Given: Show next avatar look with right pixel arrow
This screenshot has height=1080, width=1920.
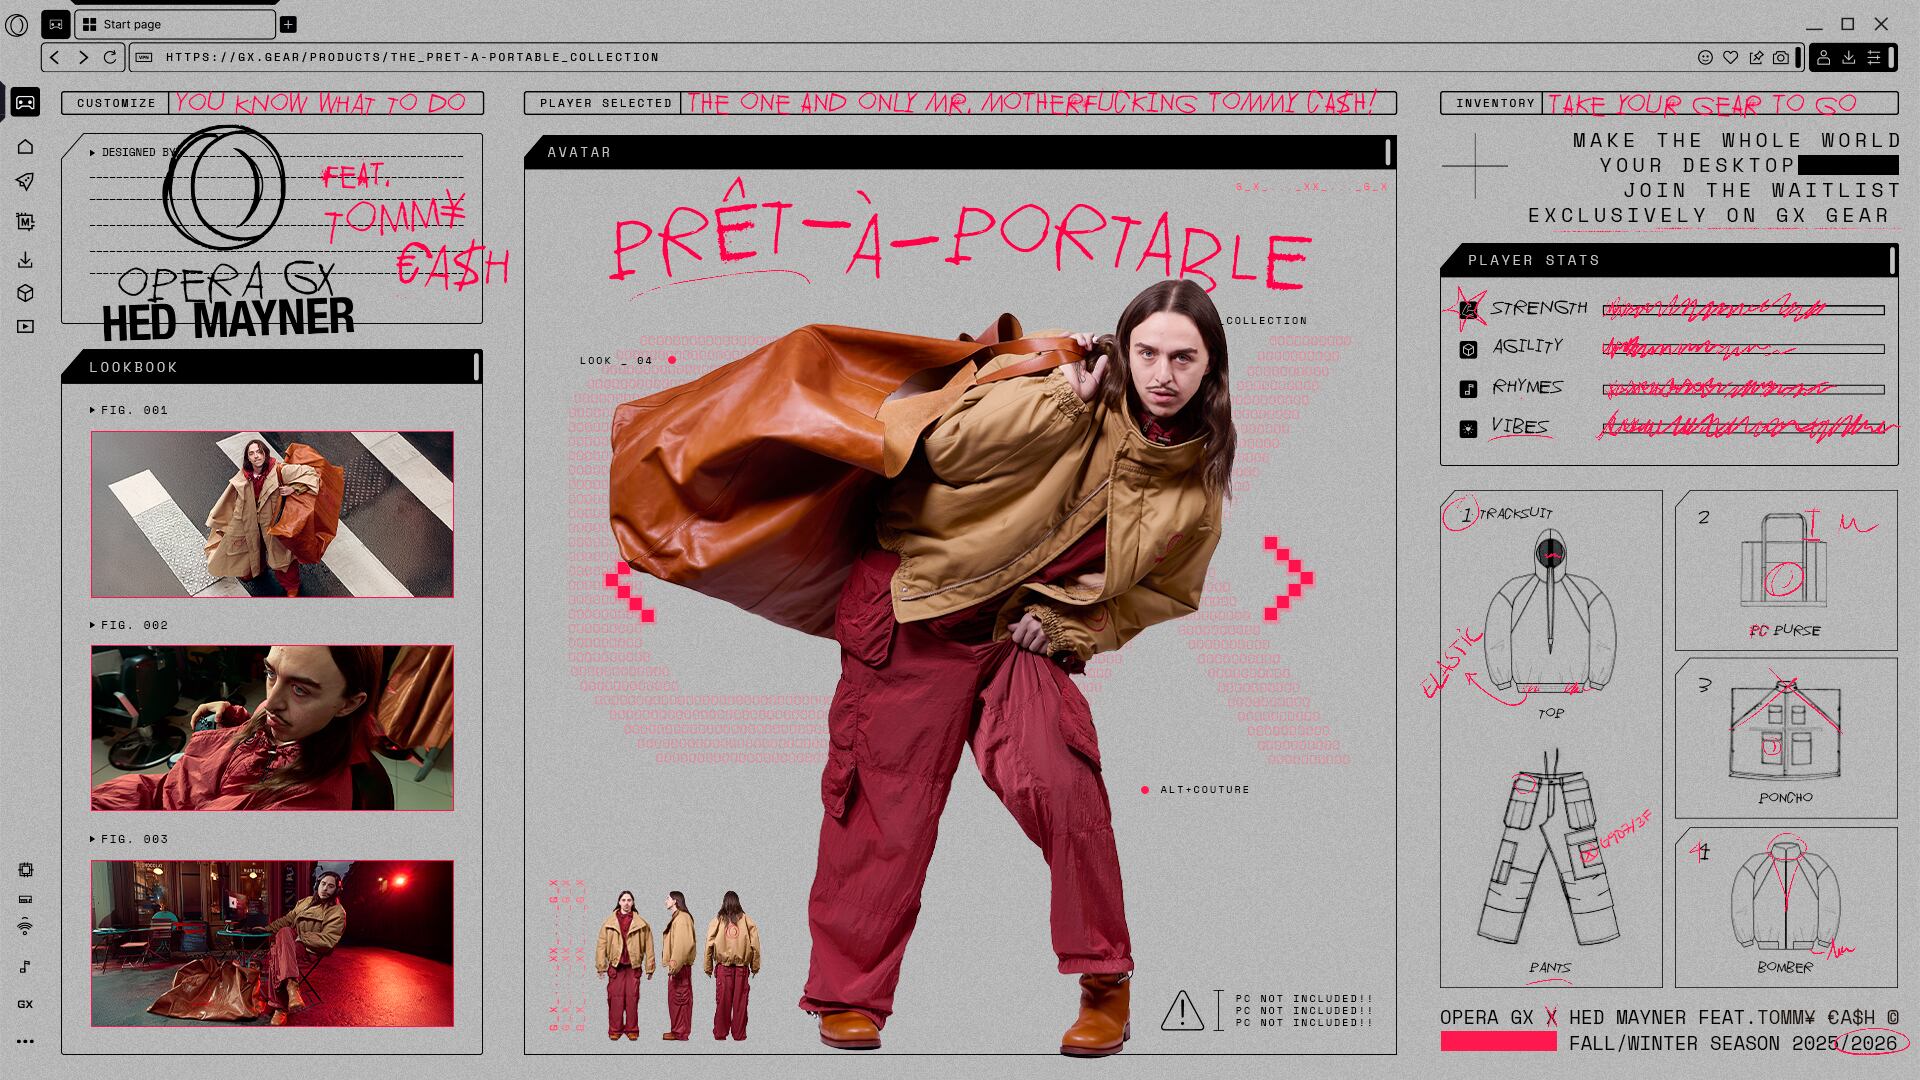Looking at the screenshot, I should [1289, 578].
